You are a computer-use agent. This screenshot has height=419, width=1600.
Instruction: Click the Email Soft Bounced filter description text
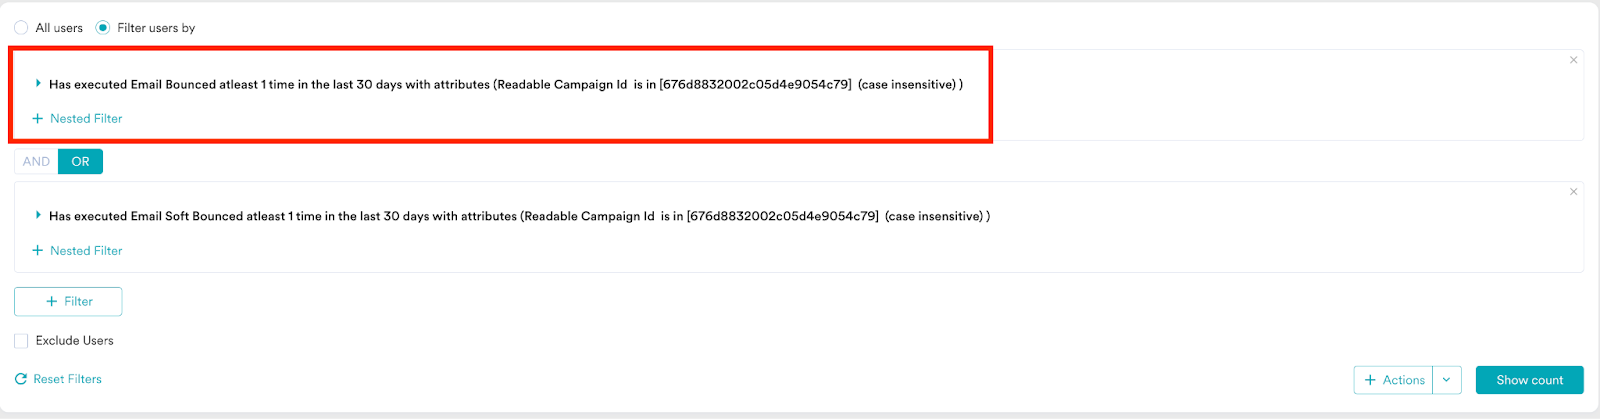tap(519, 216)
